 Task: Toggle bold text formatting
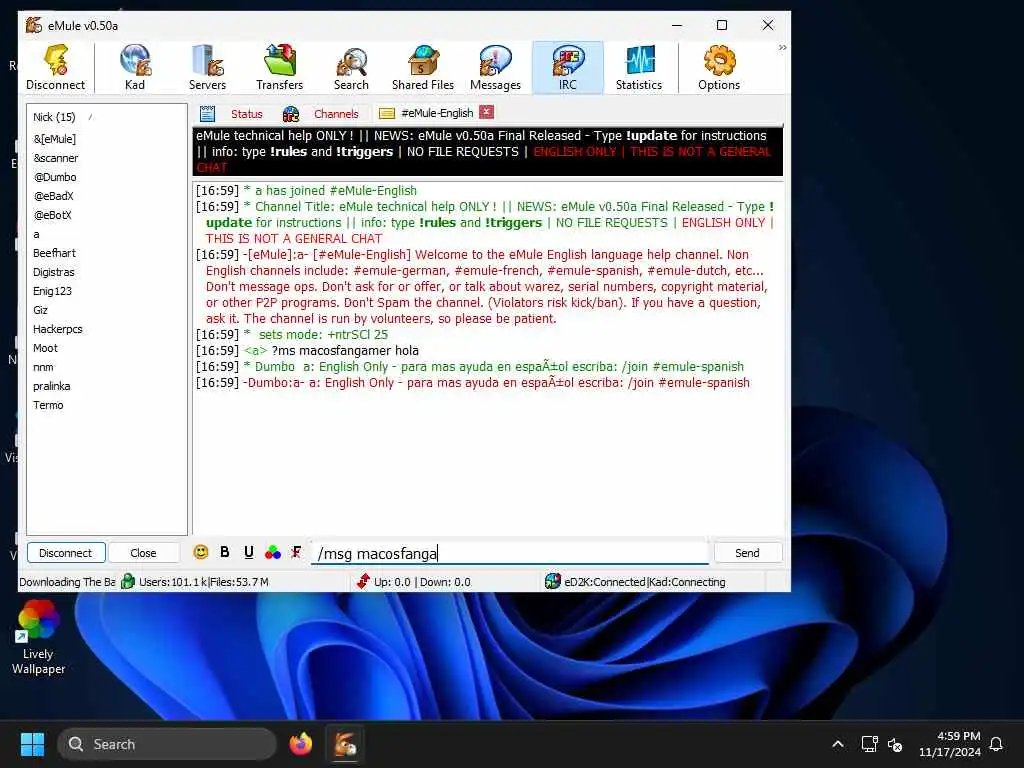[x=225, y=552]
